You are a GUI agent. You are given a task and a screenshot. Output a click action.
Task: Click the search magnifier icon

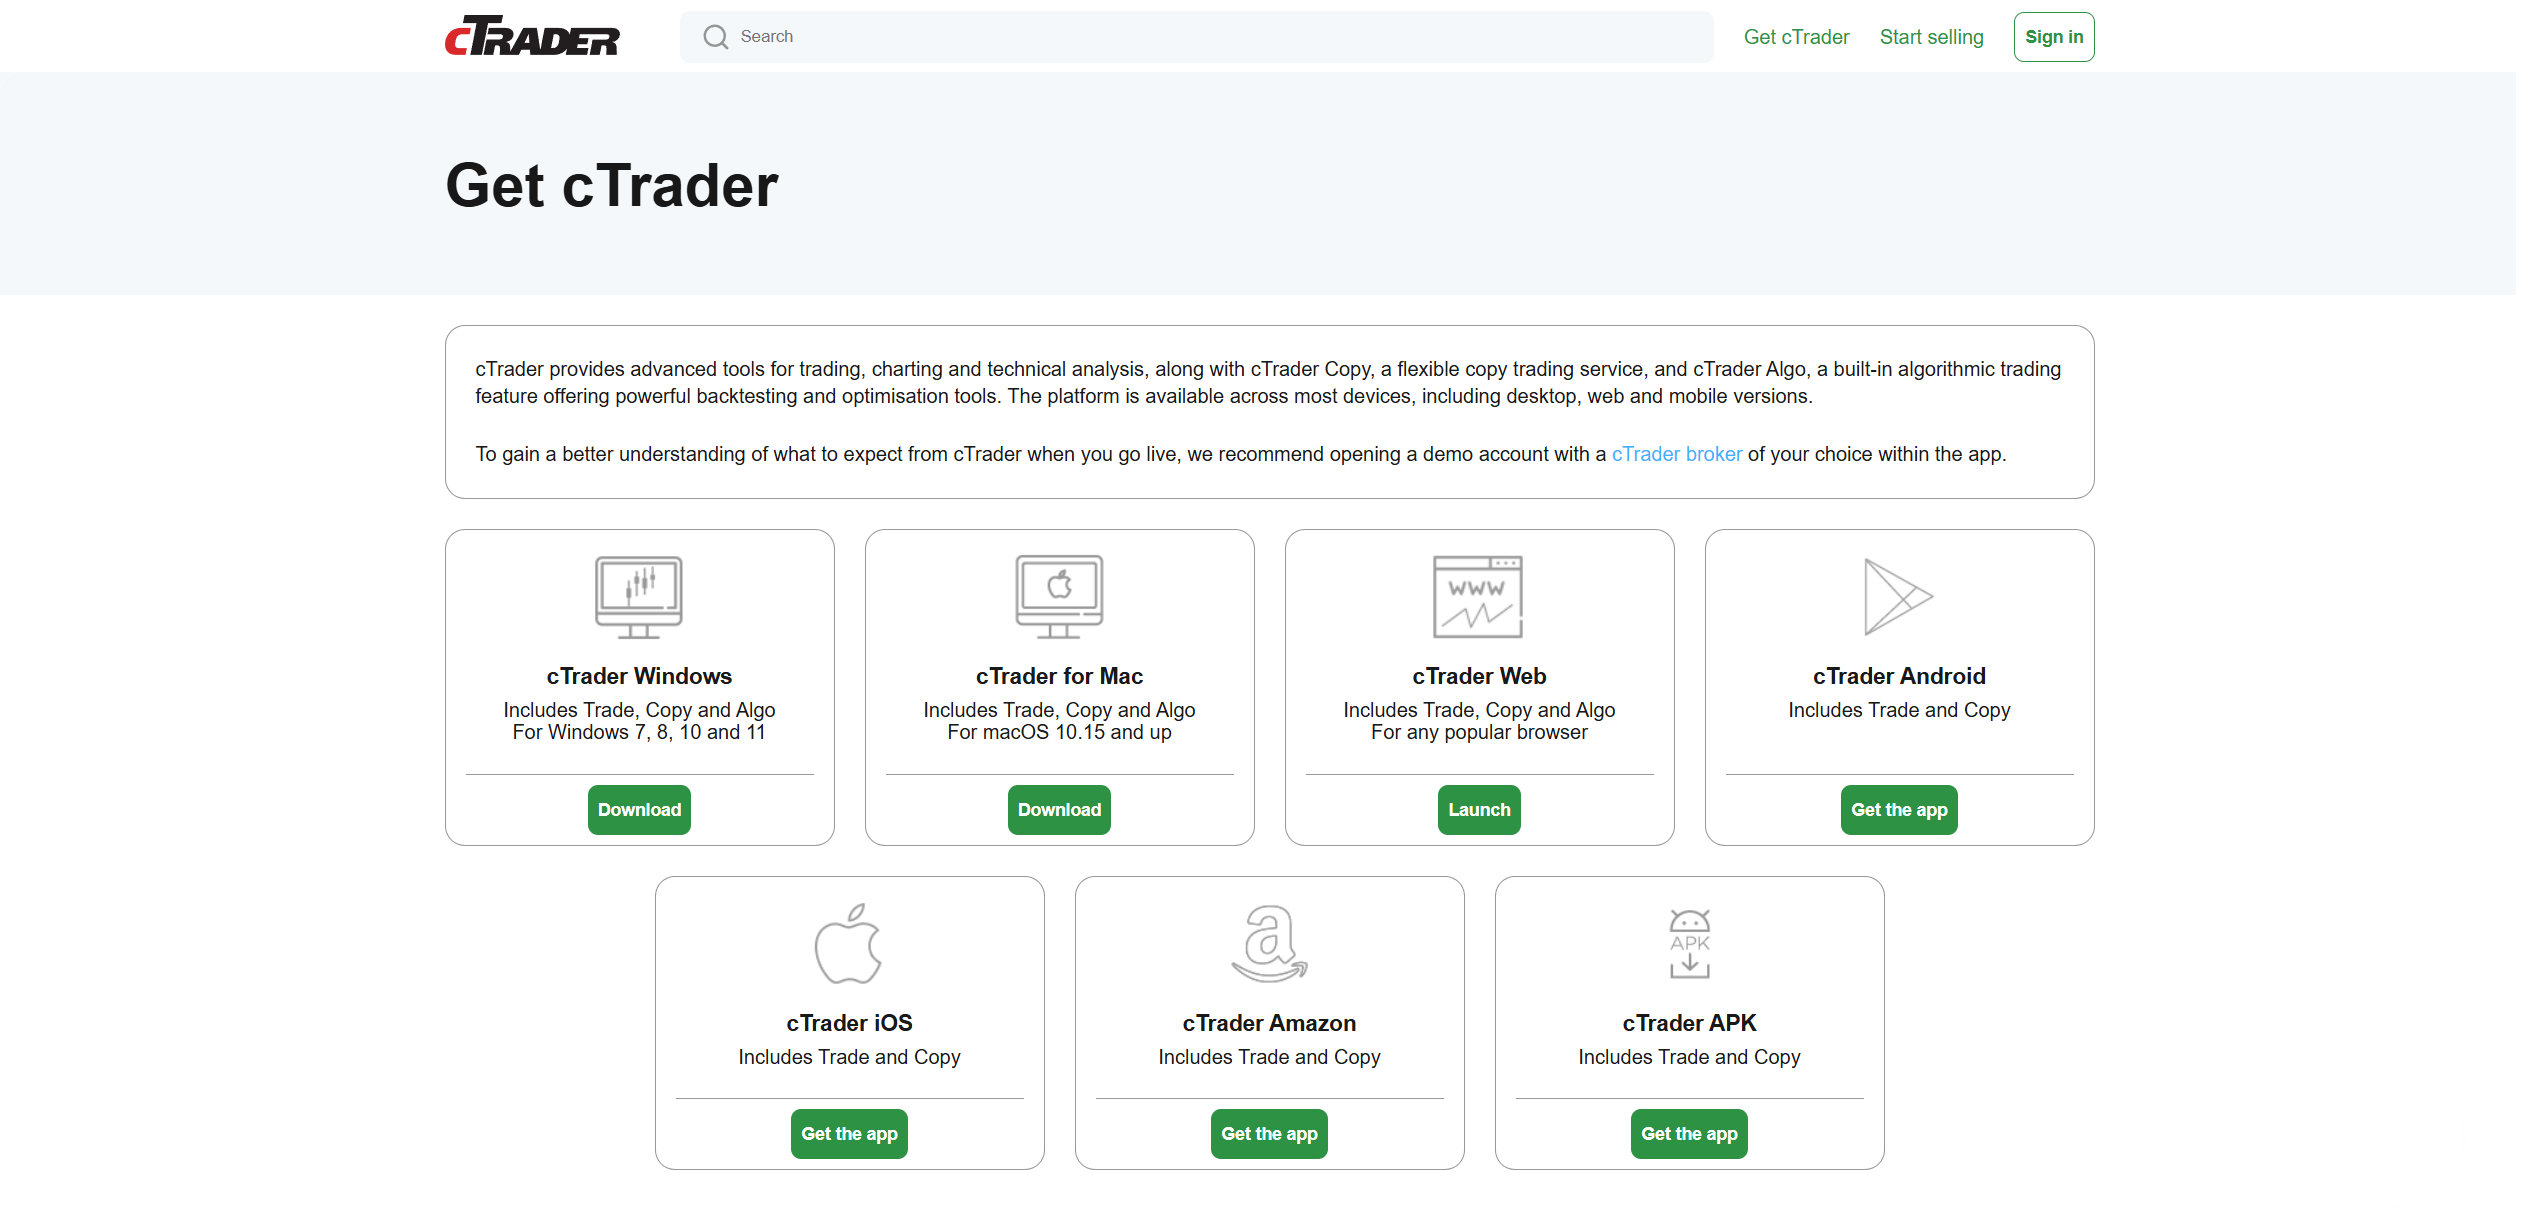coord(715,37)
